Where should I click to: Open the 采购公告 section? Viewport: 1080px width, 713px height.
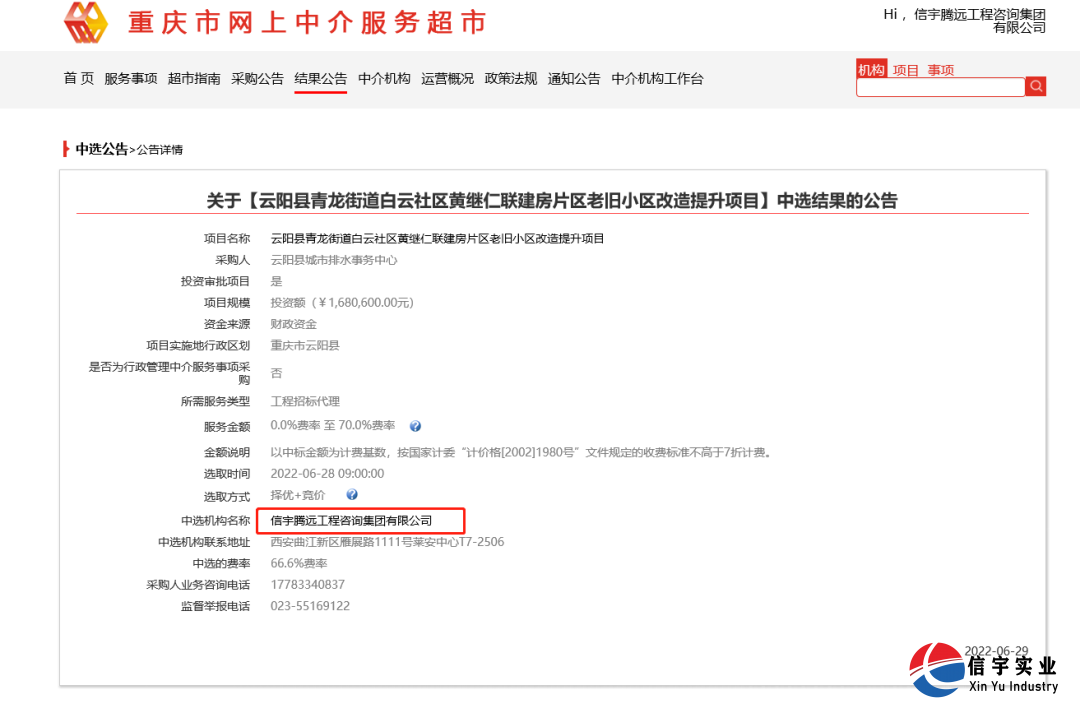pos(257,79)
